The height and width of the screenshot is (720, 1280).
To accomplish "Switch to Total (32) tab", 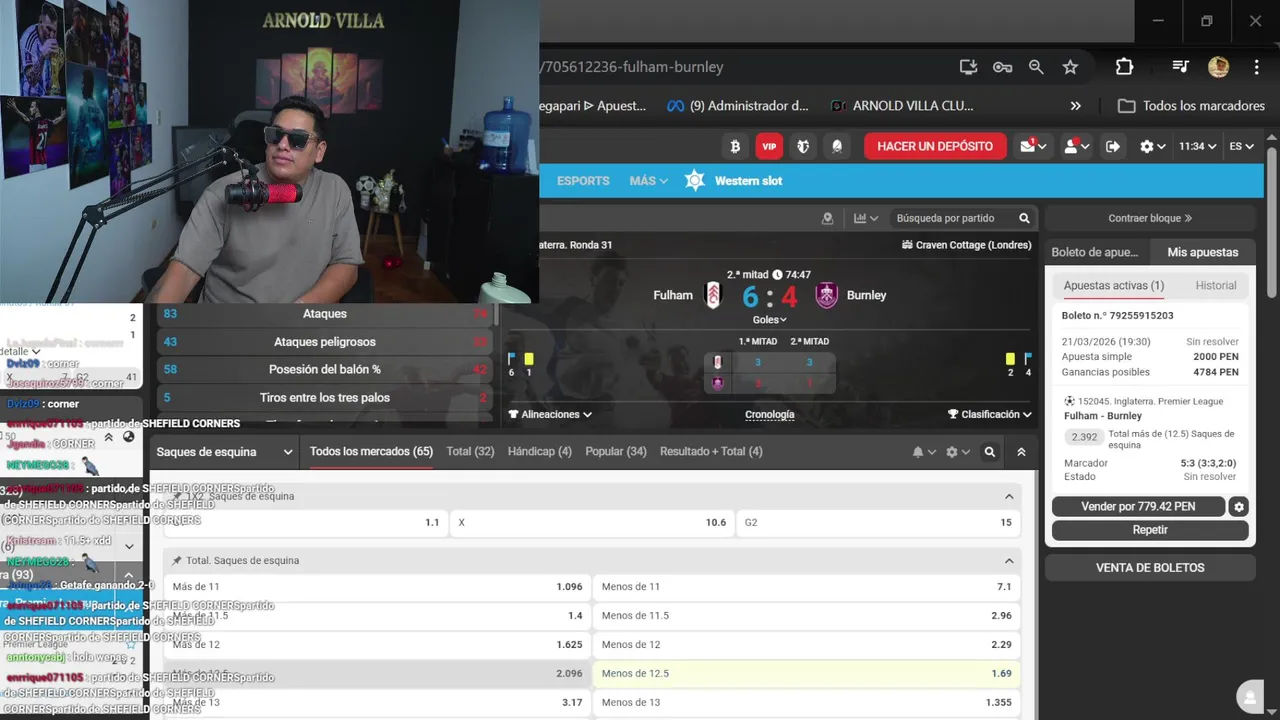I will tap(470, 452).
